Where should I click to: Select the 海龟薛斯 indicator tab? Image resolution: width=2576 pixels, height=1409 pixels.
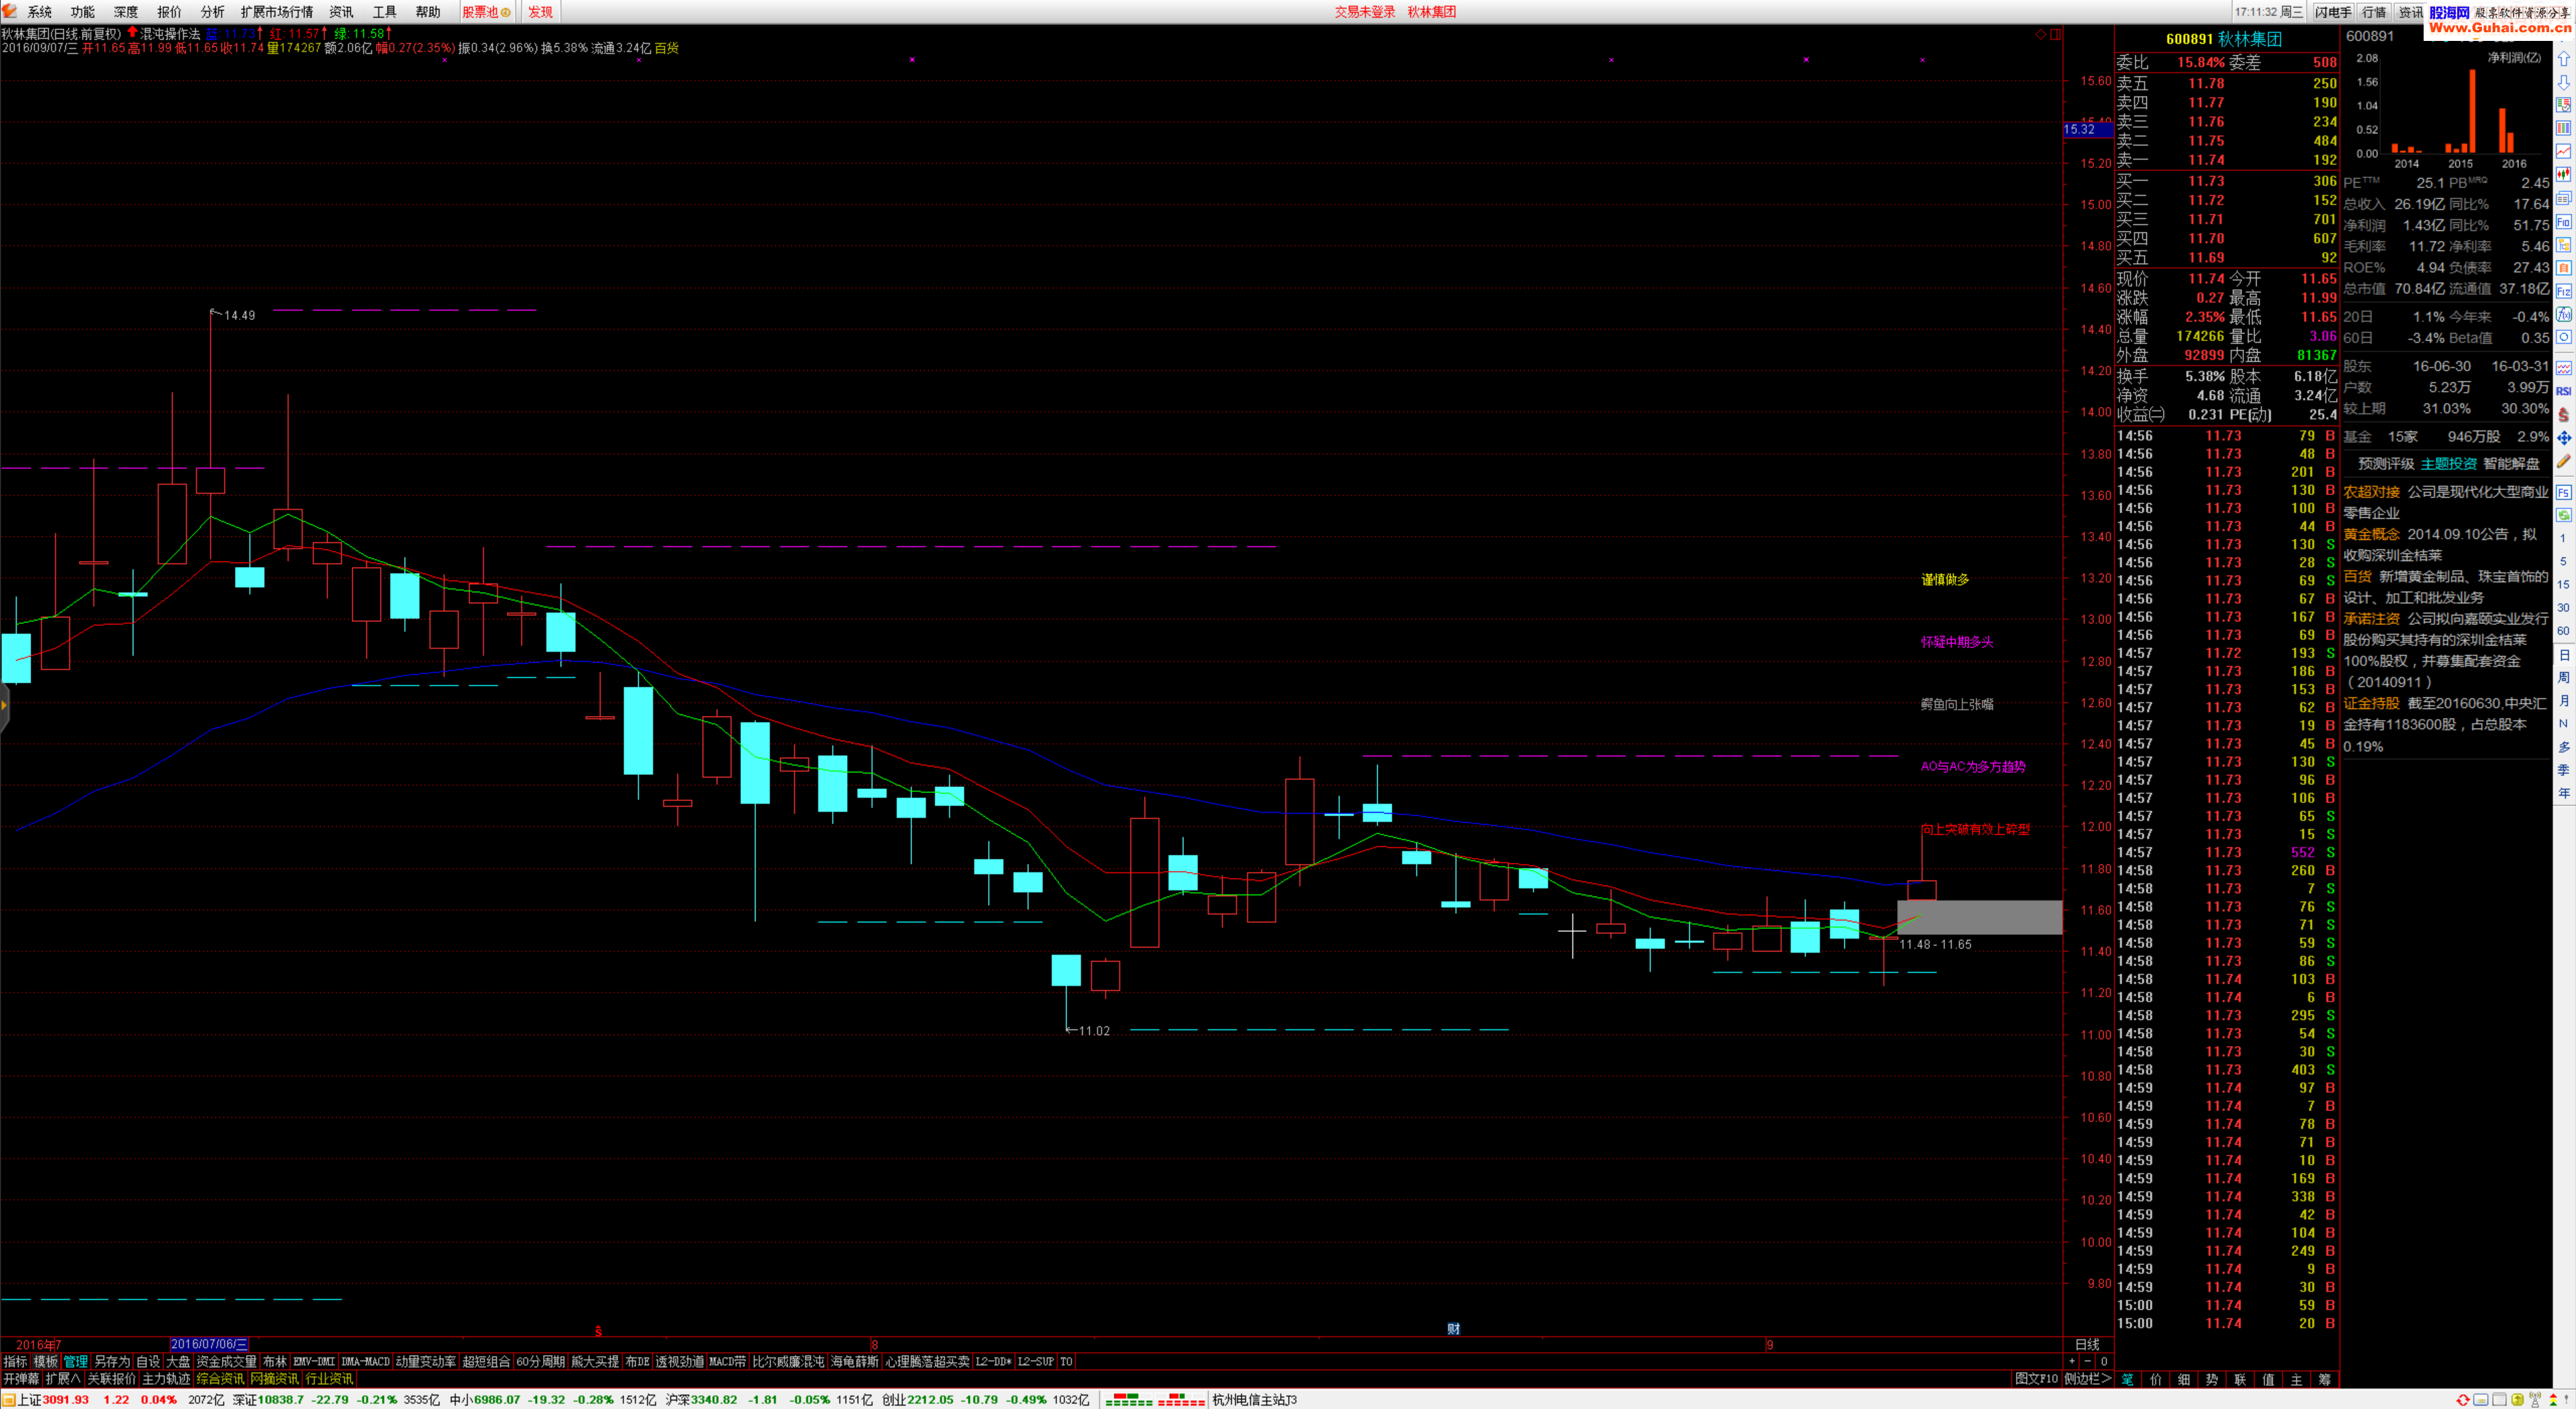tap(854, 1361)
